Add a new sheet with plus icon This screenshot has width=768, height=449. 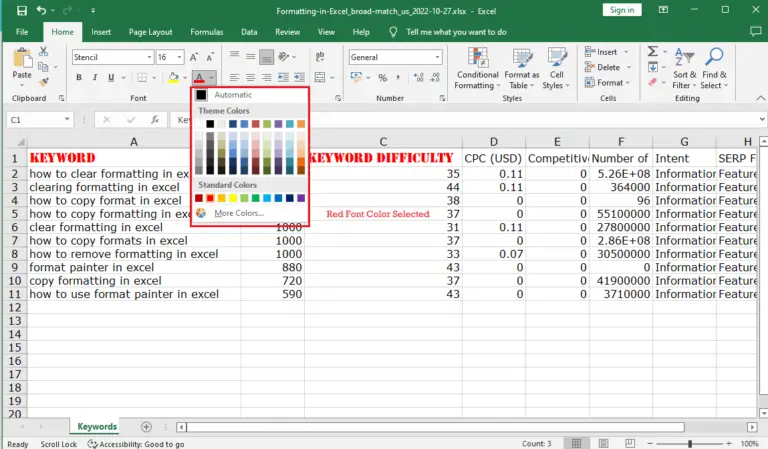pyautogui.click(x=146, y=426)
